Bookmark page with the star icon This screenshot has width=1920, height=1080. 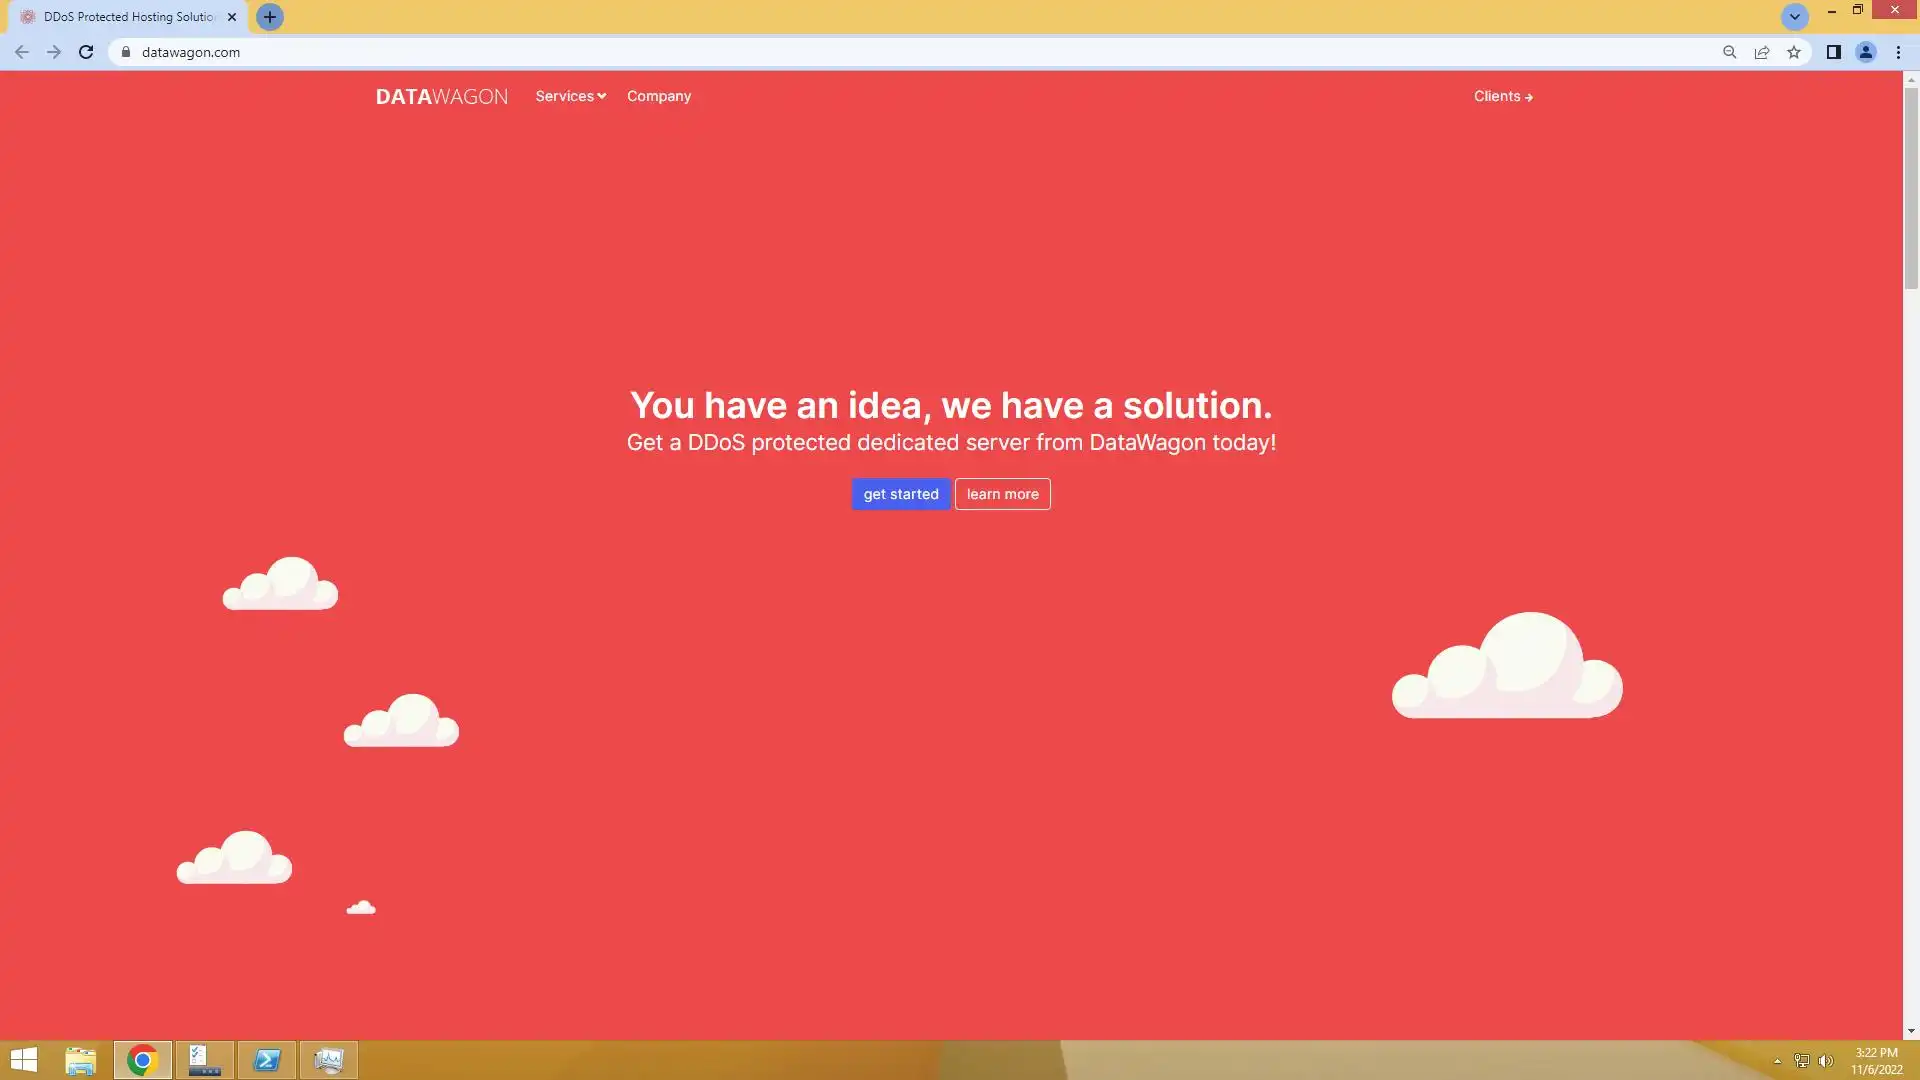(1794, 52)
